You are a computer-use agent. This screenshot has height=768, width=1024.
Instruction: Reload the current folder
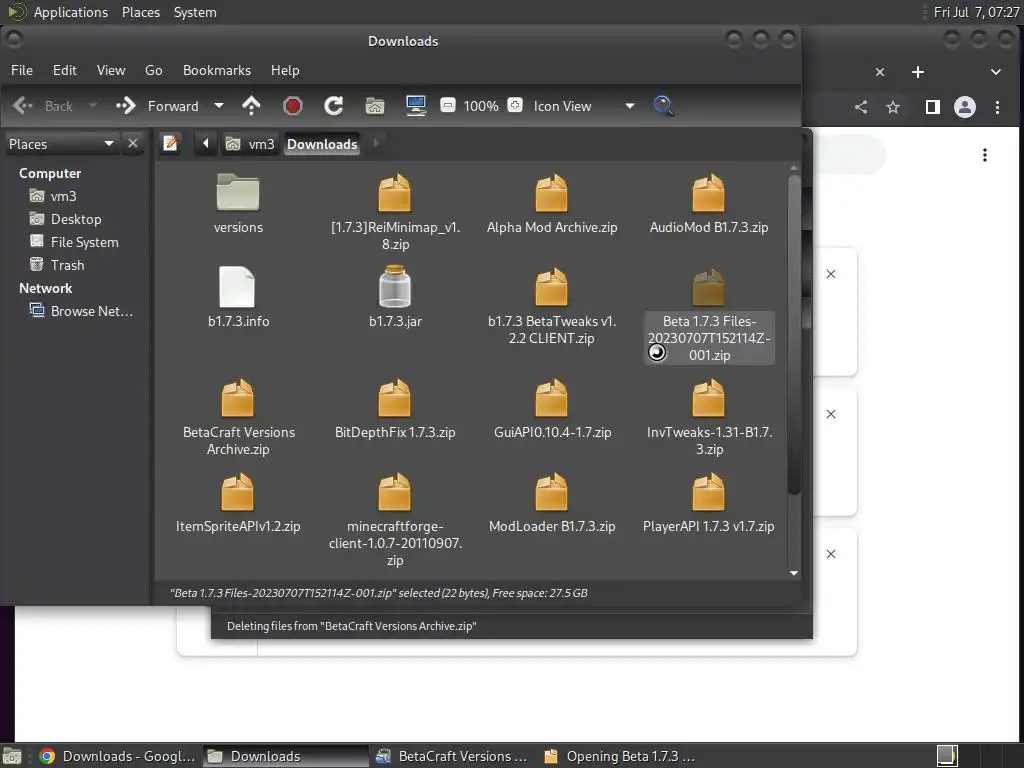[x=334, y=106]
